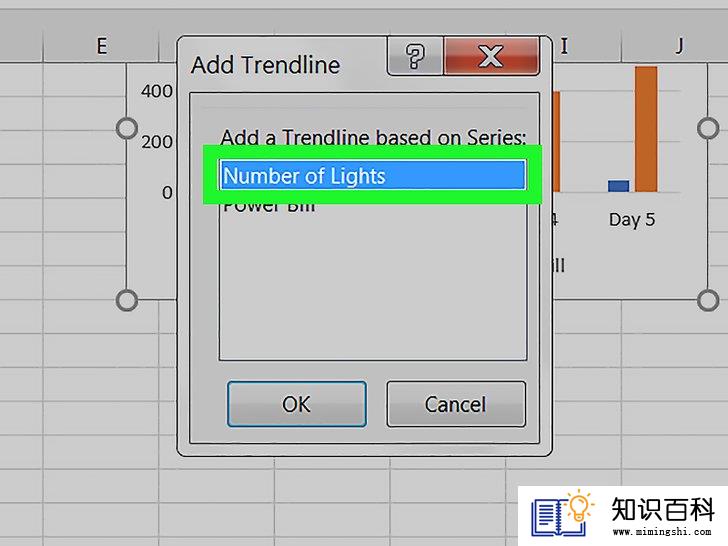Select column E header

click(x=101, y=46)
